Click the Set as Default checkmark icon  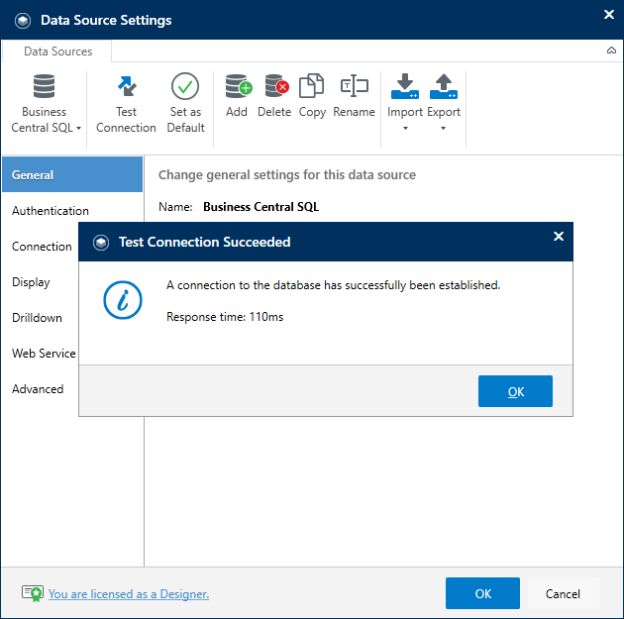coord(185,86)
